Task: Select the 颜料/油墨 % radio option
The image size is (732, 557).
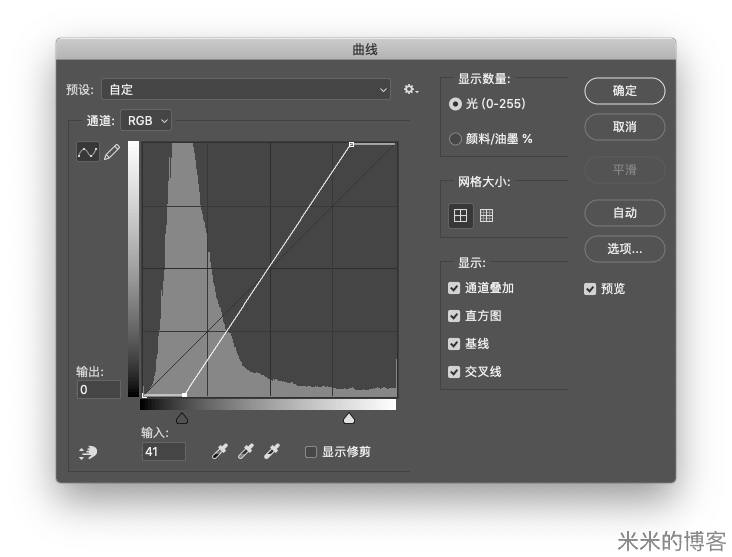Action: (456, 139)
